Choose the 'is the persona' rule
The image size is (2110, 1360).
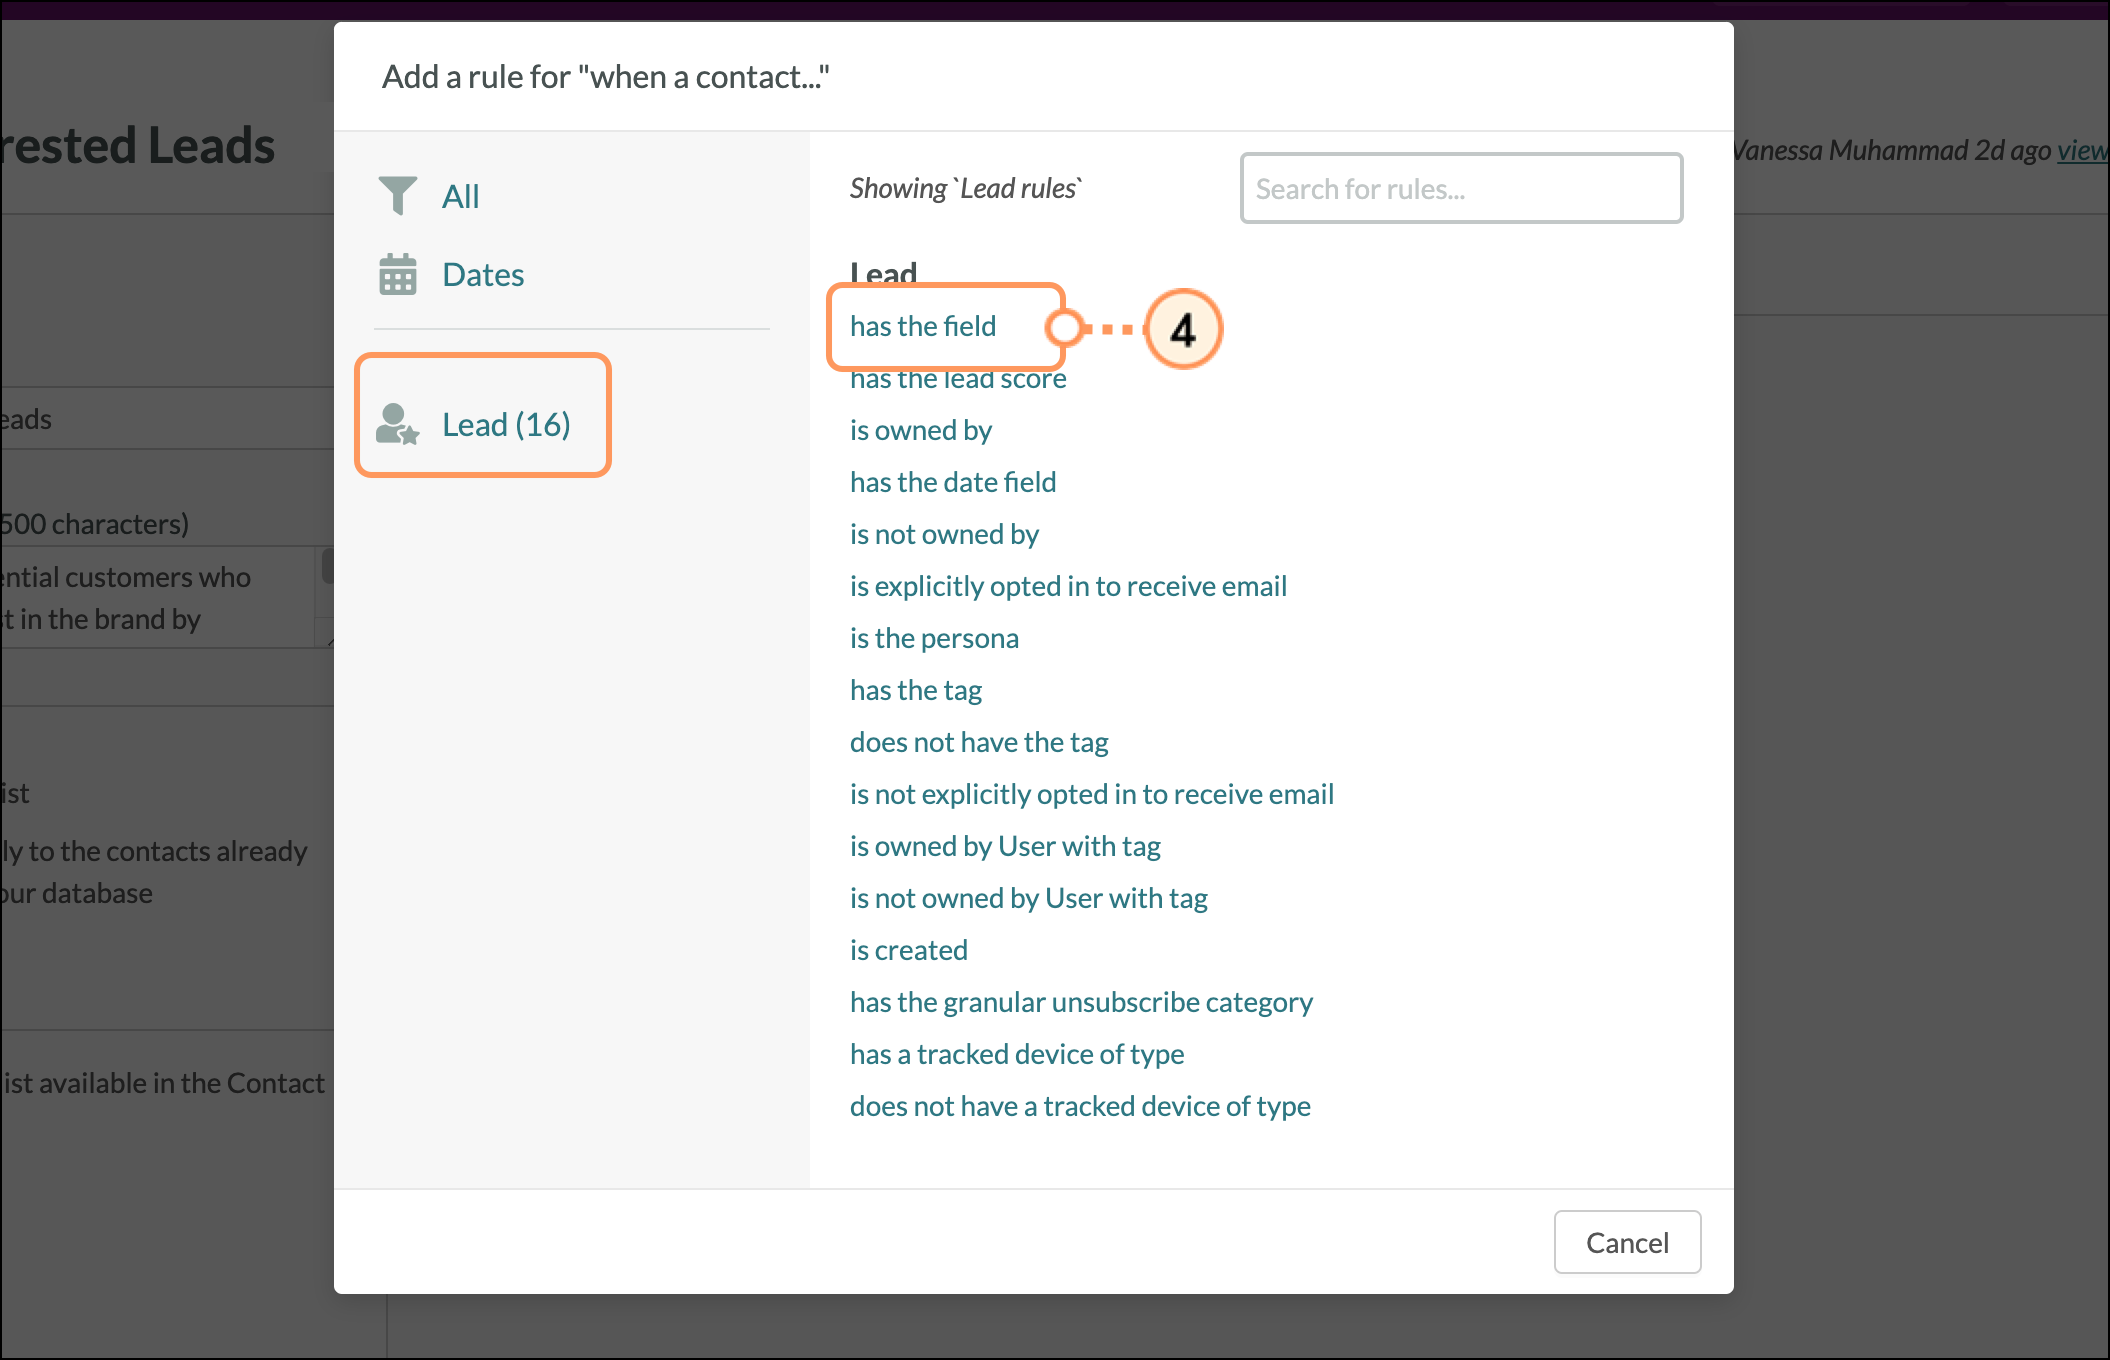[934, 638]
